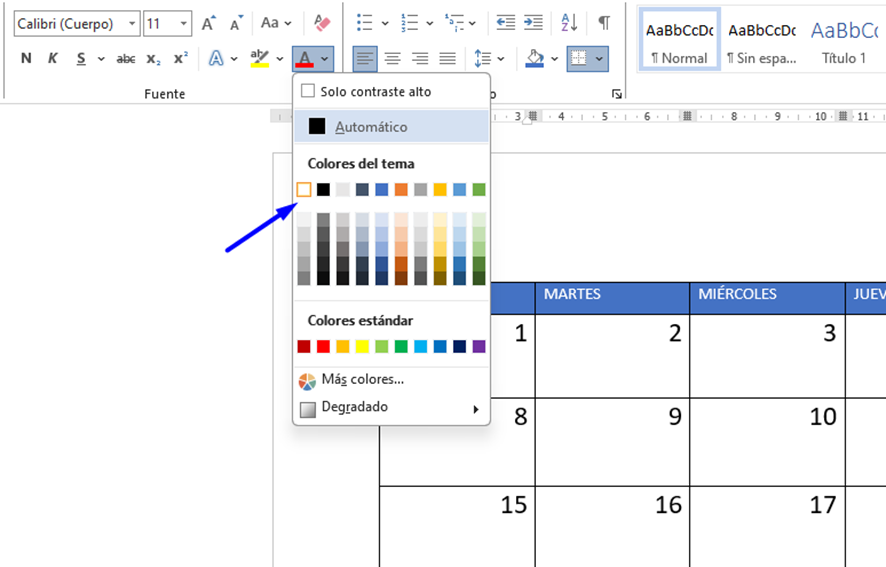Viewport: 886px width, 567px height.
Task: Click the strikethrough abc icon
Action: tap(126, 59)
